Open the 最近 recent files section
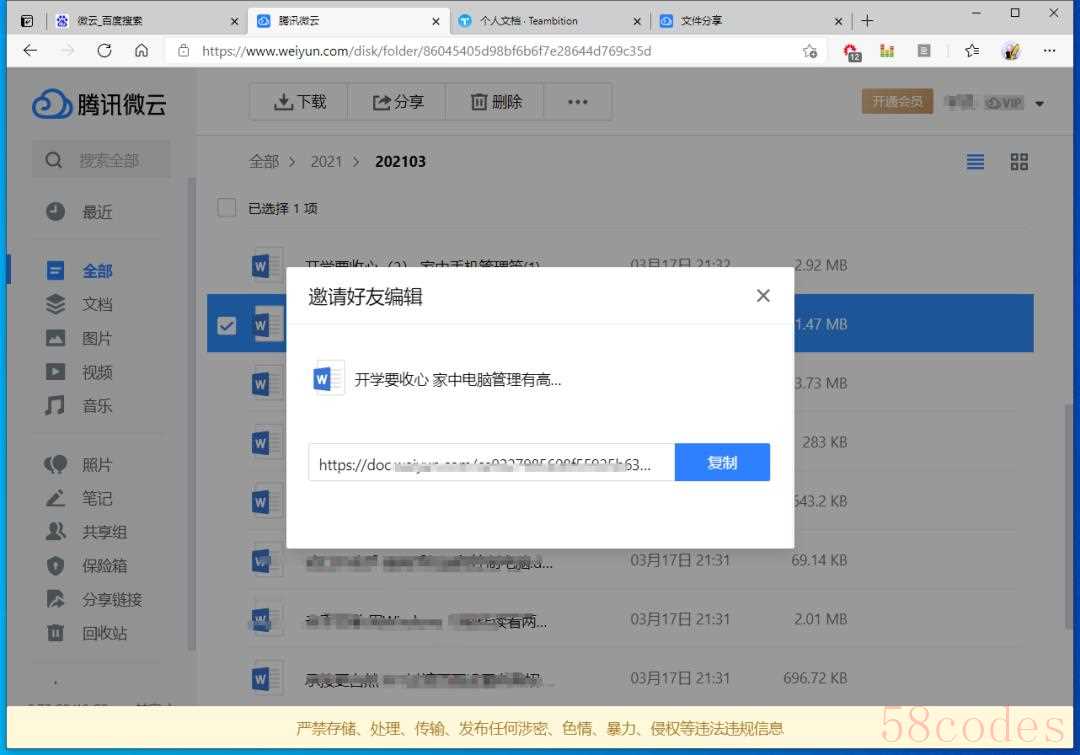The height and width of the screenshot is (755, 1080). (97, 212)
